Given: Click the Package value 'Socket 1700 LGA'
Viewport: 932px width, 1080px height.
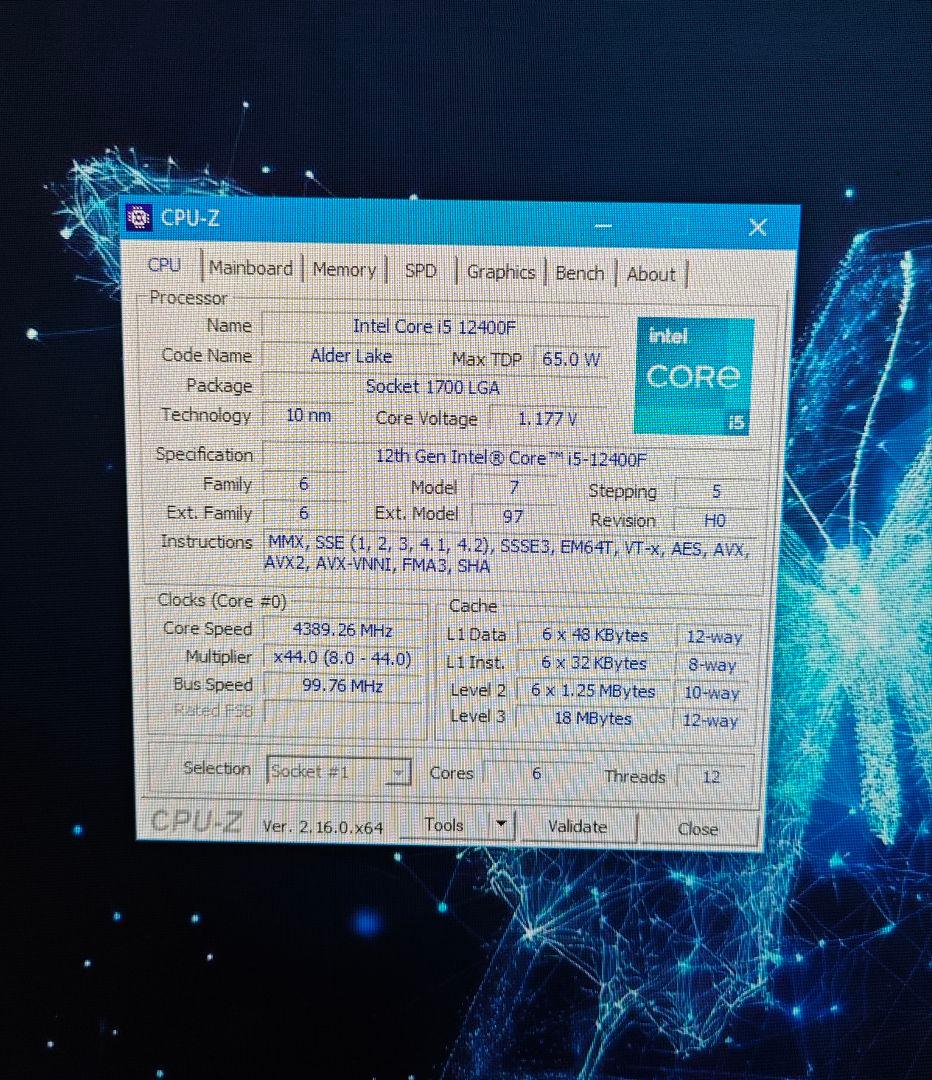Looking at the screenshot, I should point(434,386).
